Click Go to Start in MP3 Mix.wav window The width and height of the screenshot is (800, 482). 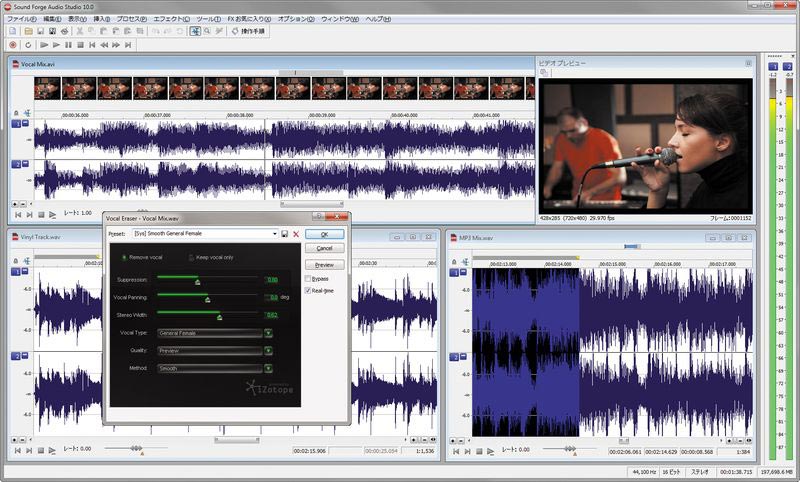[x=456, y=451]
